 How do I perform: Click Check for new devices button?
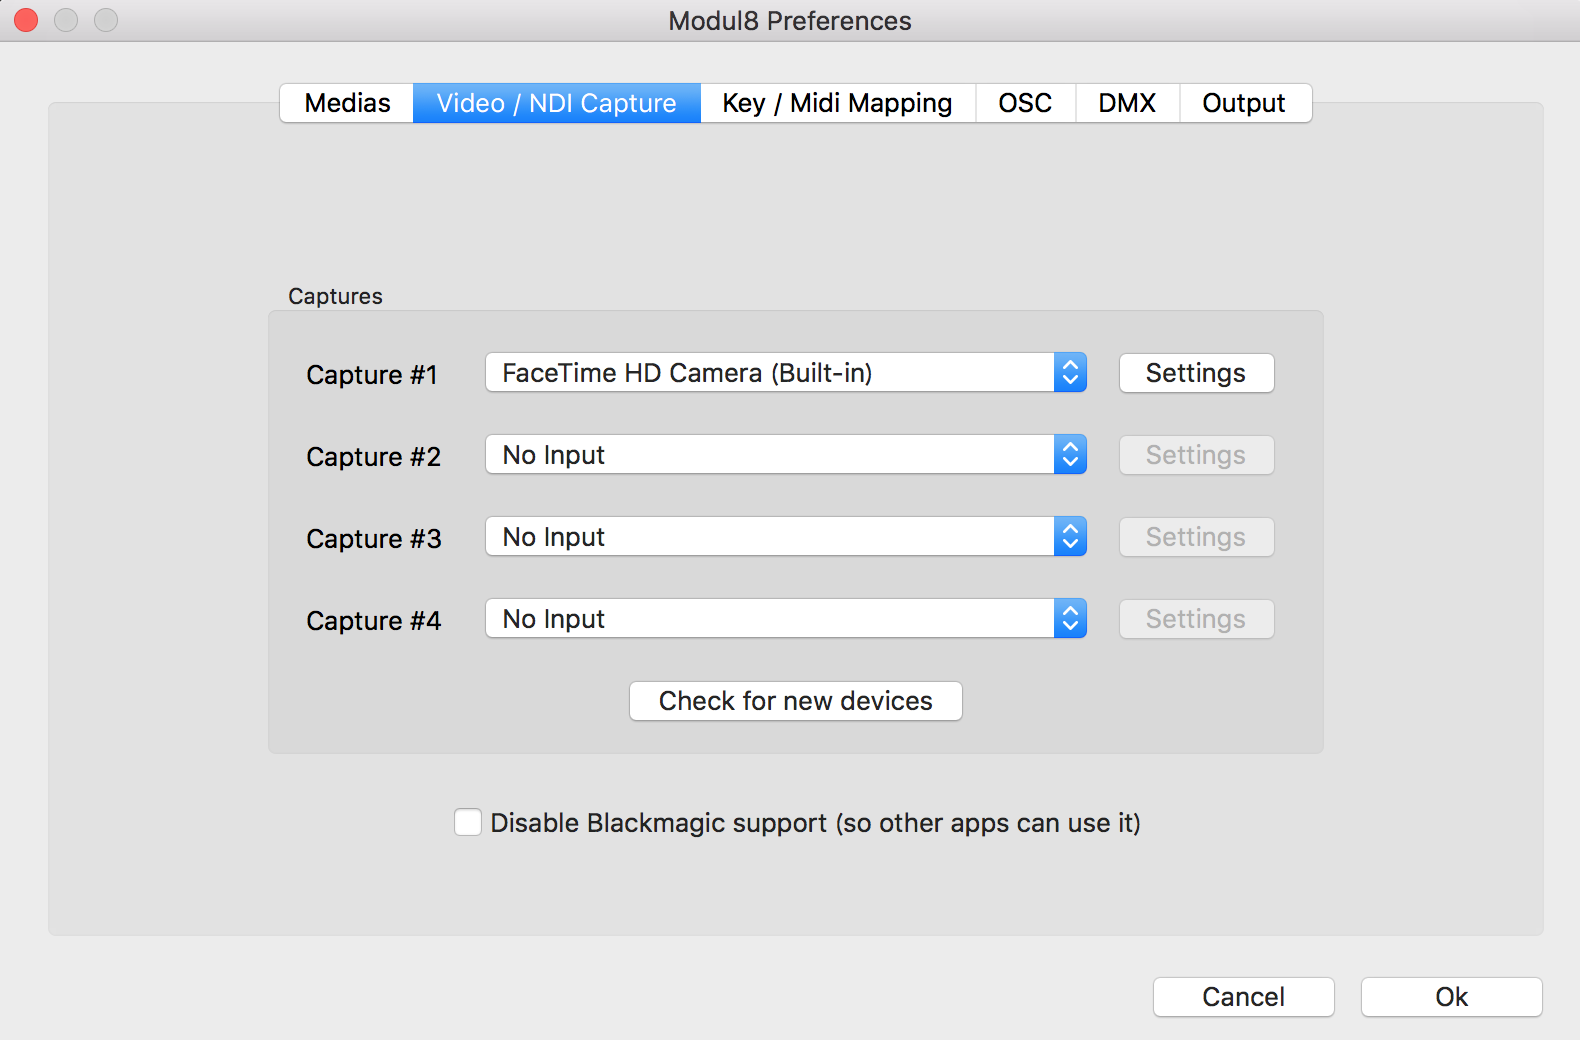tap(795, 701)
